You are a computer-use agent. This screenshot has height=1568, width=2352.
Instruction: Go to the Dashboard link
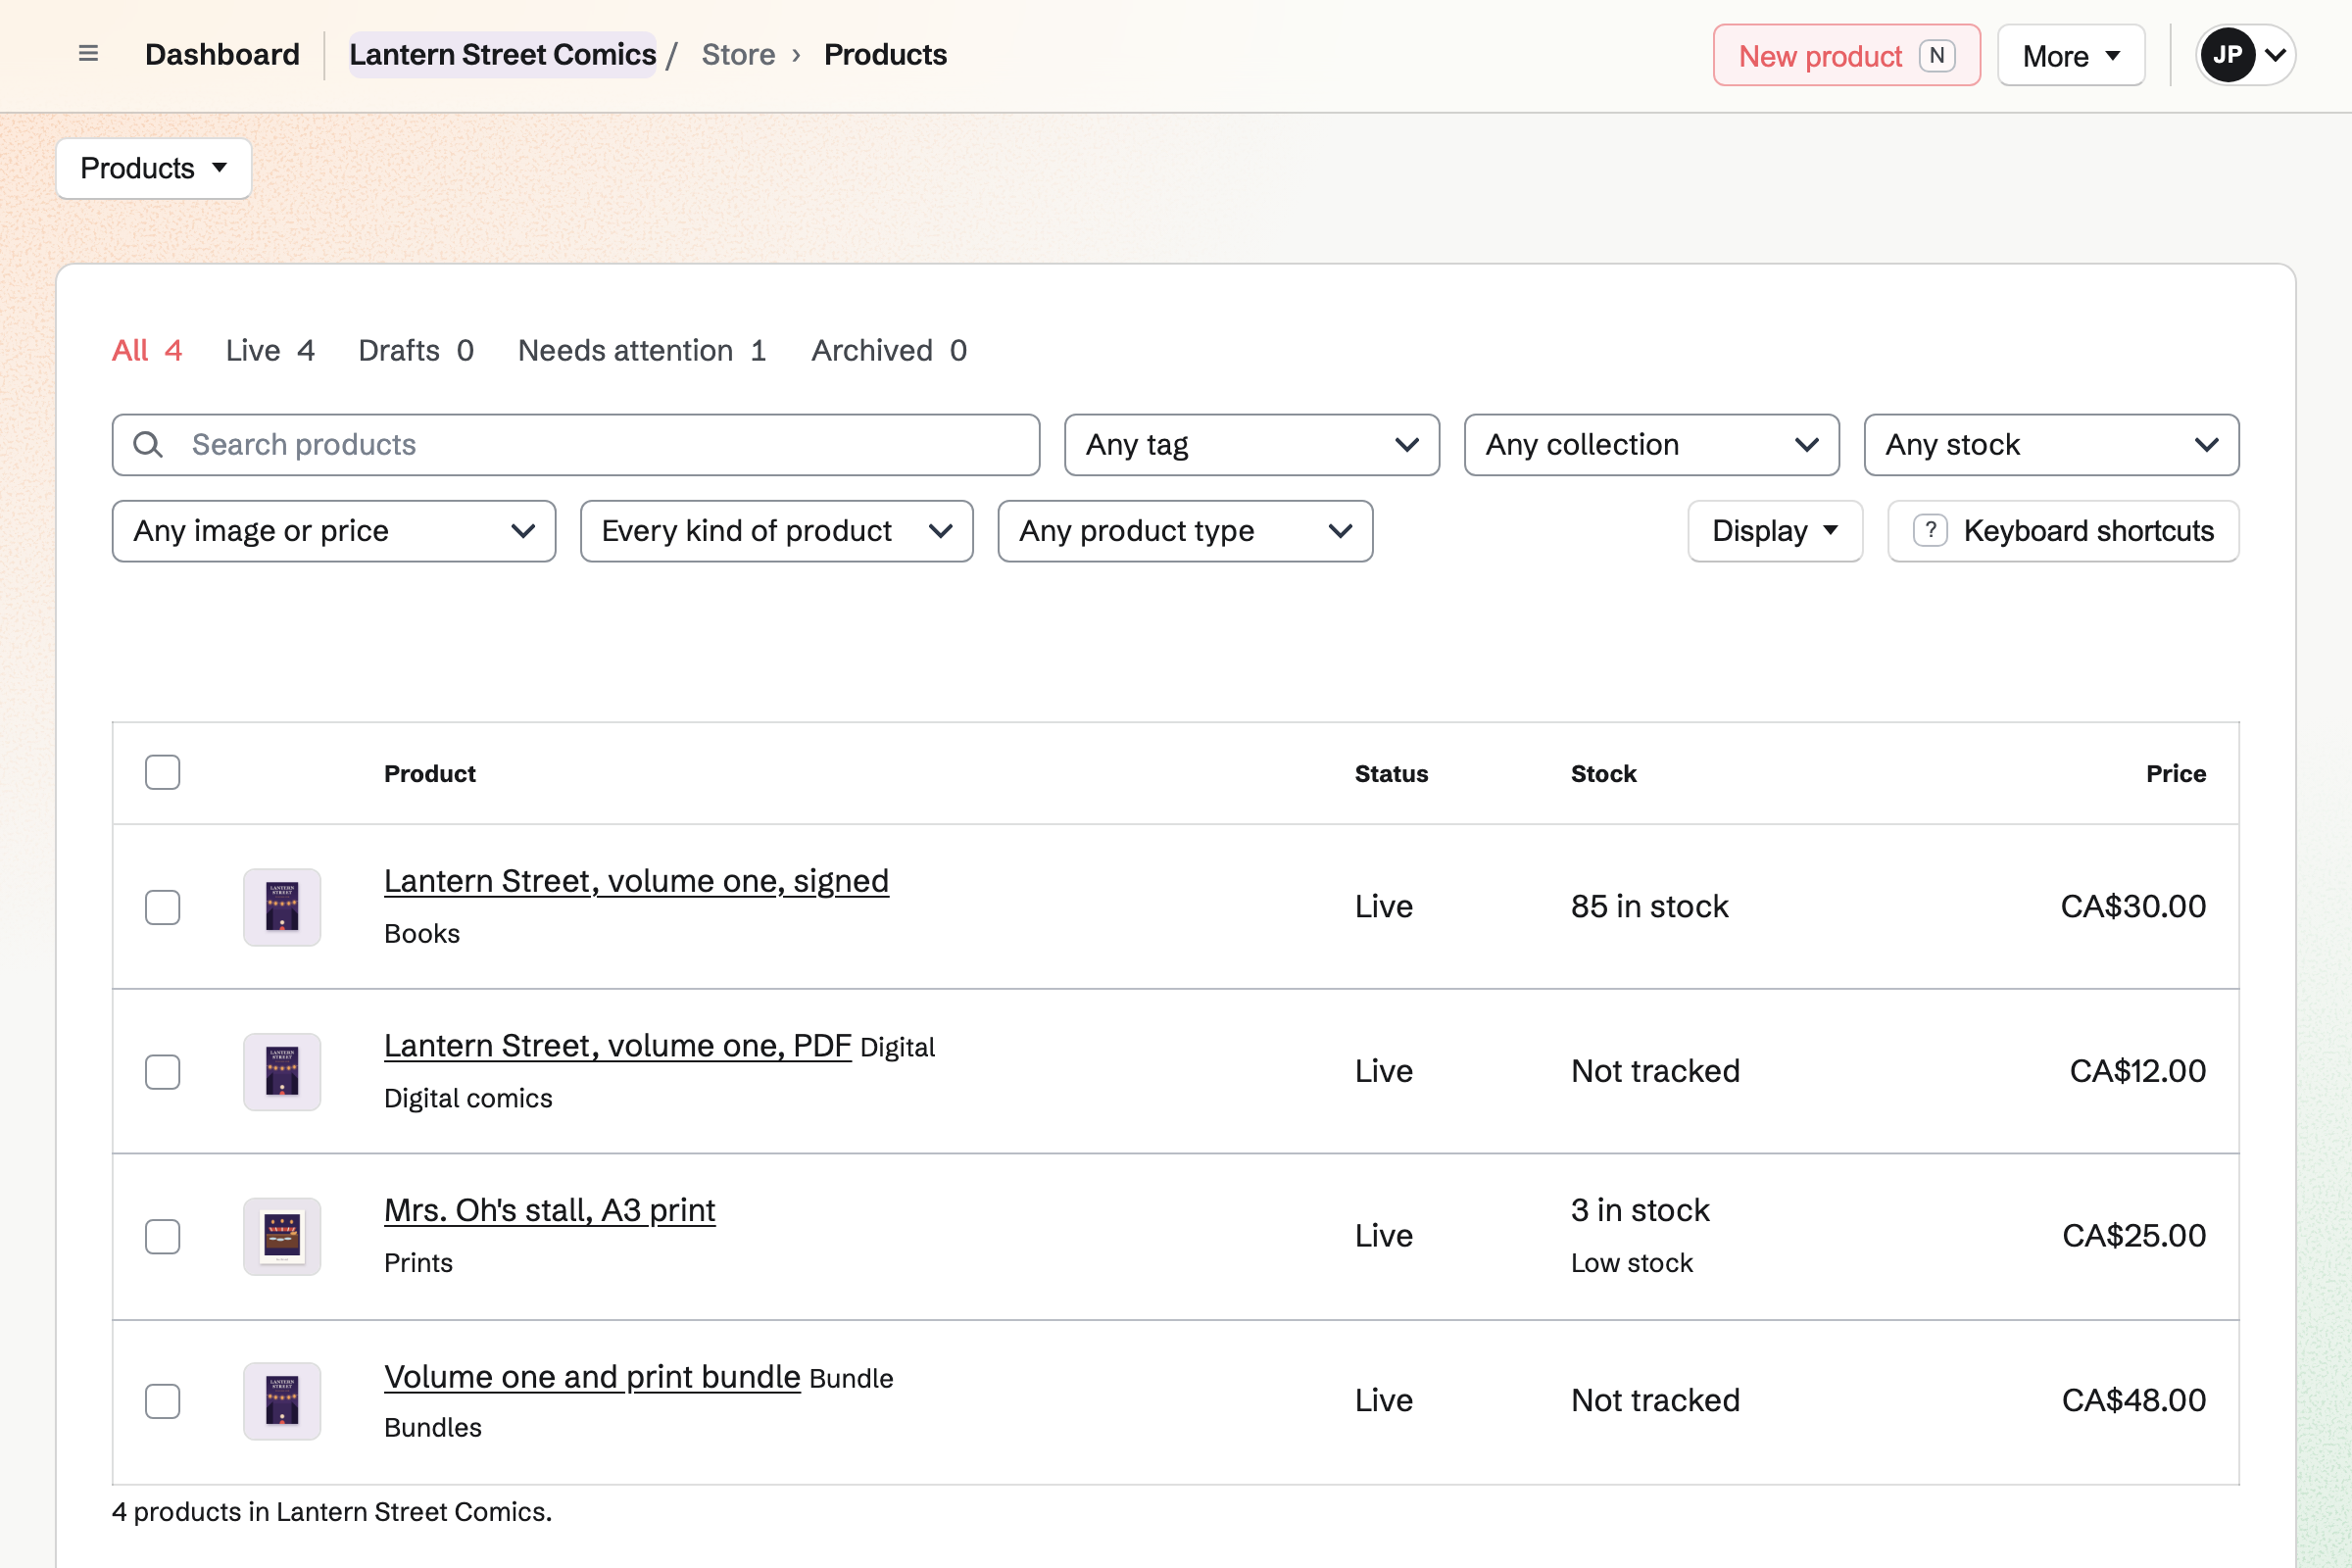click(x=222, y=54)
